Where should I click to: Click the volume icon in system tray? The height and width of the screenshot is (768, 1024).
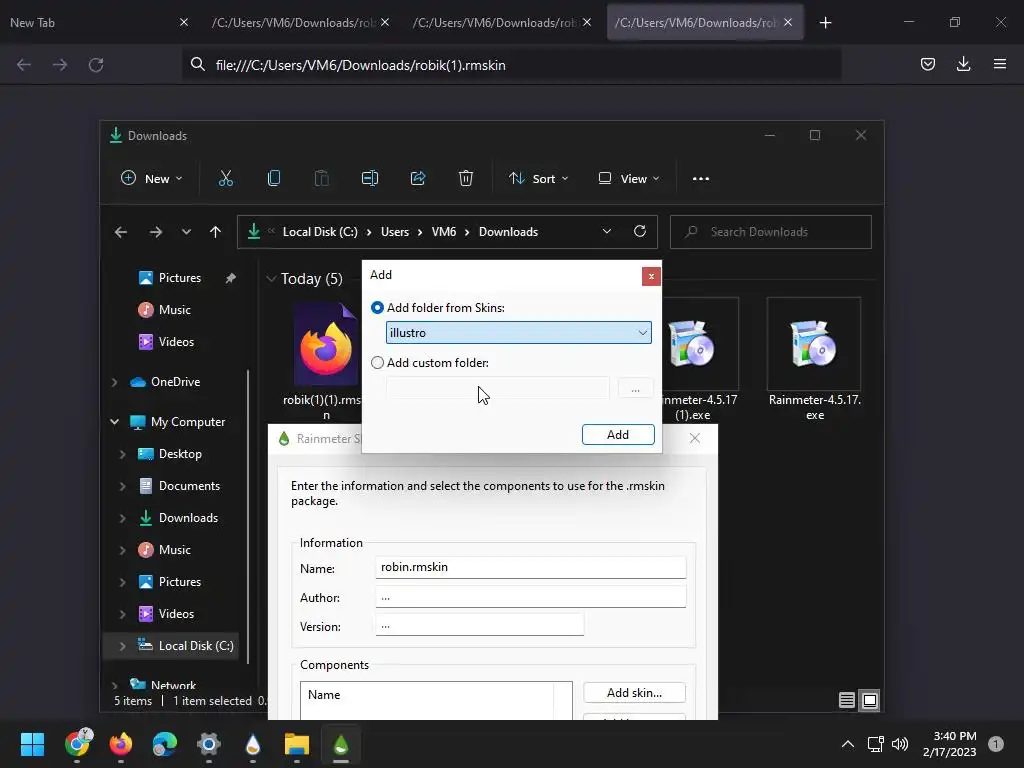(x=900, y=744)
